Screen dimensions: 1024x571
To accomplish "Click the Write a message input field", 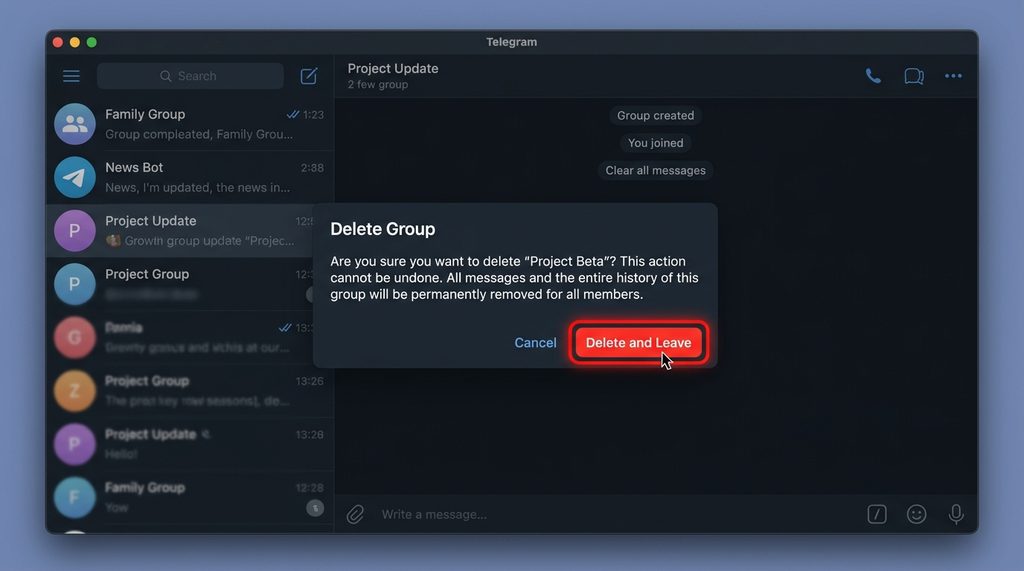I will tap(600, 514).
